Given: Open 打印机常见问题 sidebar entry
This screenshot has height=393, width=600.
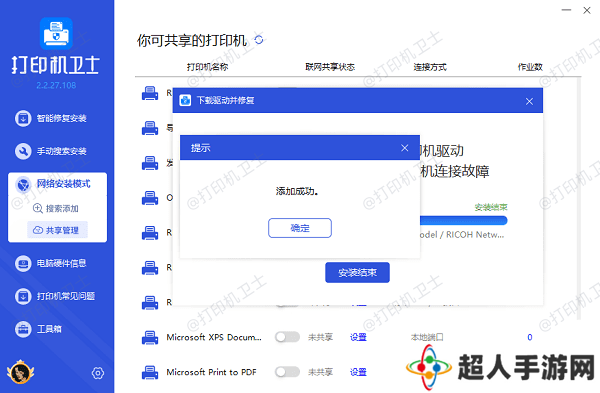Looking at the screenshot, I should [55, 296].
